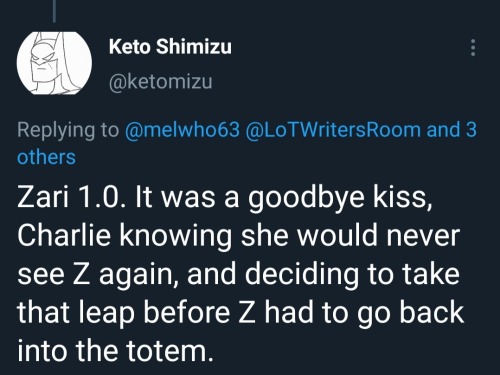This screenshot has width=500, height=375.
Task: Click empty dark area beside @ketomizu handle
Action: [x=333, y=82]
